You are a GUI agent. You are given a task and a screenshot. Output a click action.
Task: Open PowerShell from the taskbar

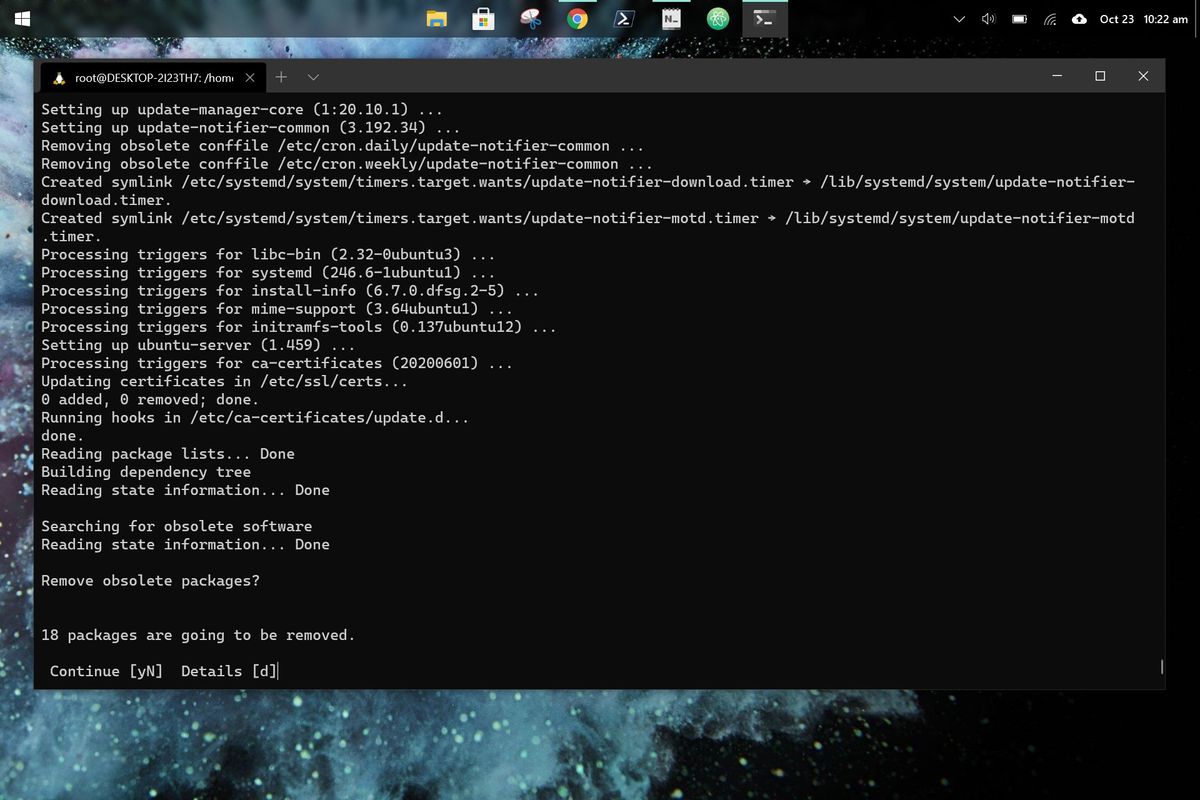(625, 17)
